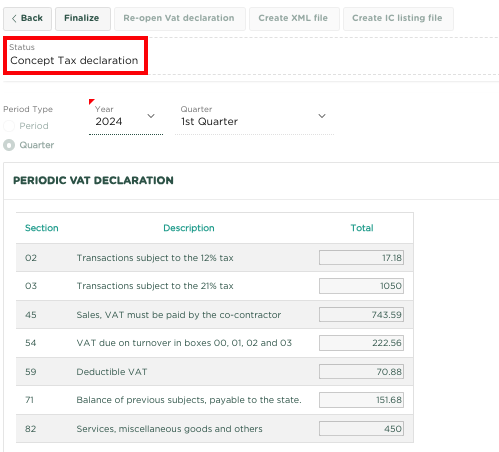Click Create IC listing file button
The height and width of the screenshot is (452, 499).
pos(398,19)
